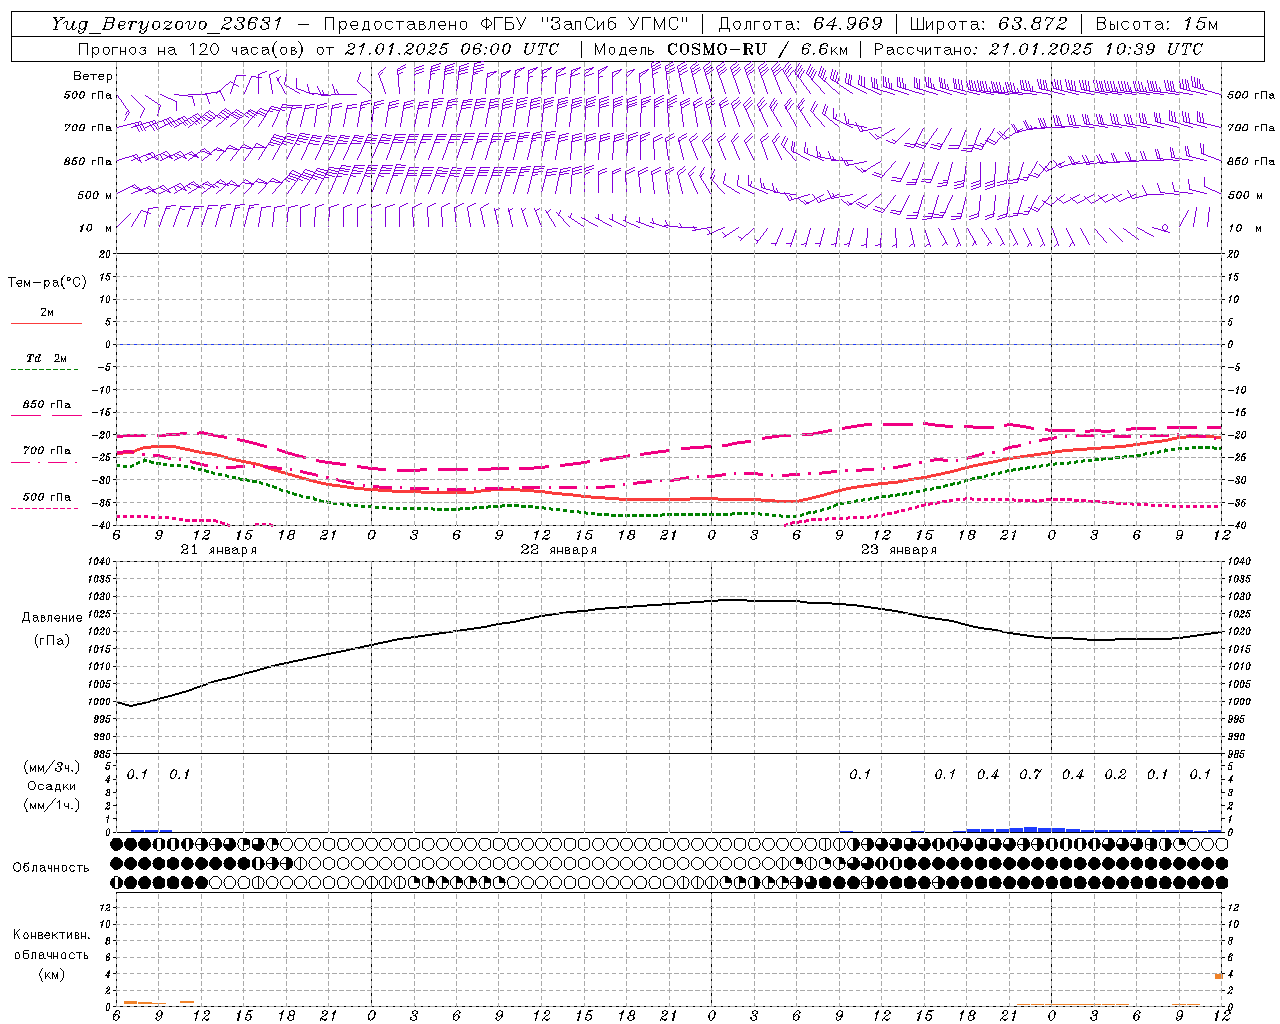Click the Td 2м legend entry

click(x=46, y=358)
